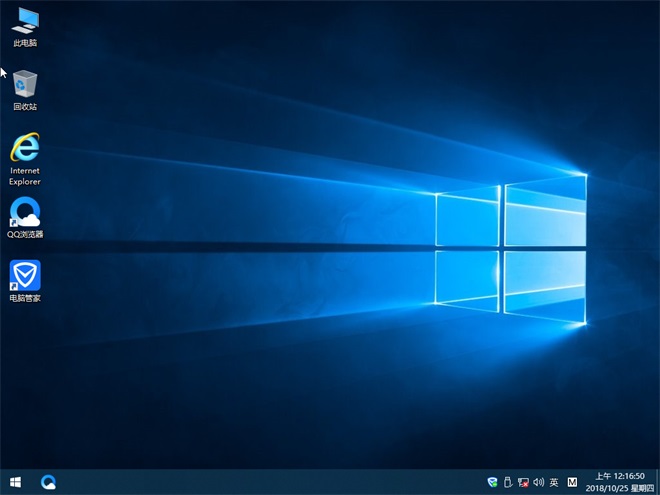Click the "电脑管家" text label on desktop
Screen dimensions: 660x495
tap(25, 298)
